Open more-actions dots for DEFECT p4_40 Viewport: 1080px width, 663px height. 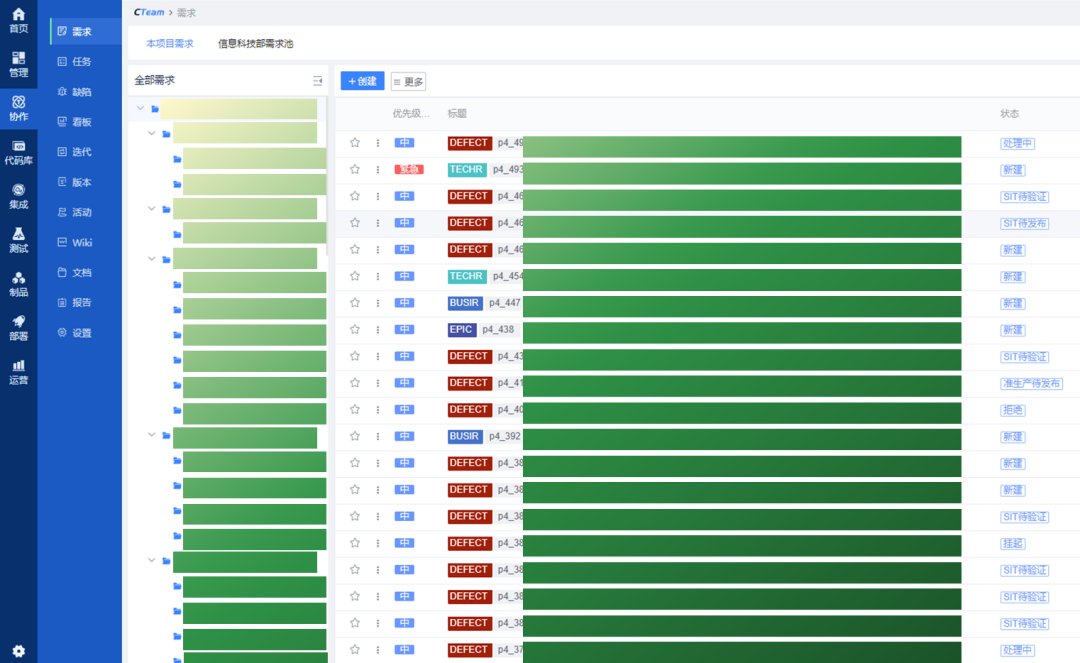pyautogui.click(x=377, y=410)
